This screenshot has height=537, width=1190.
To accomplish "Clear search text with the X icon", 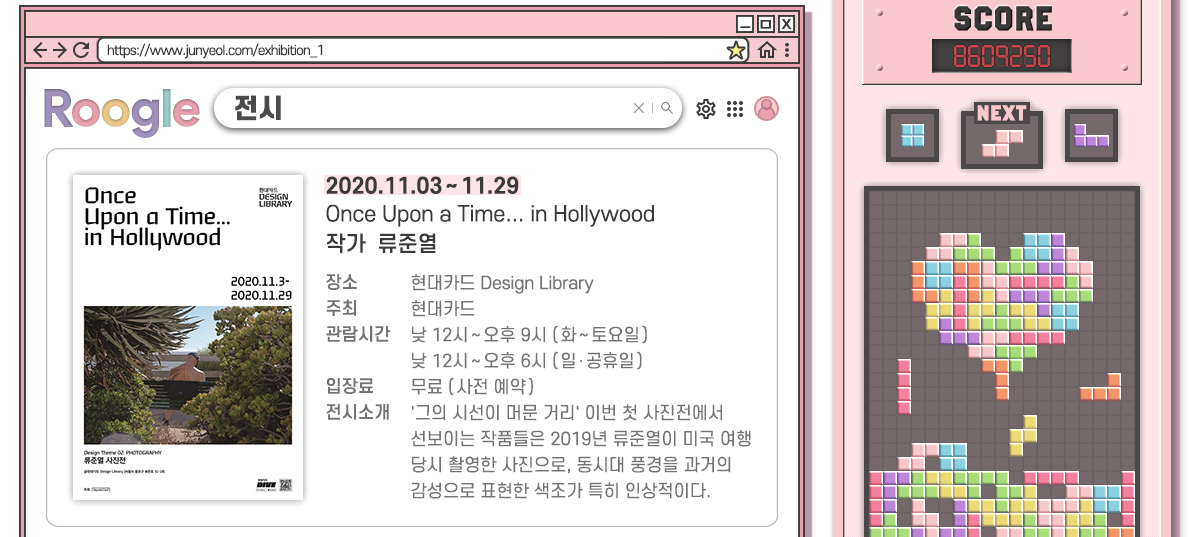I will [639, 108].
